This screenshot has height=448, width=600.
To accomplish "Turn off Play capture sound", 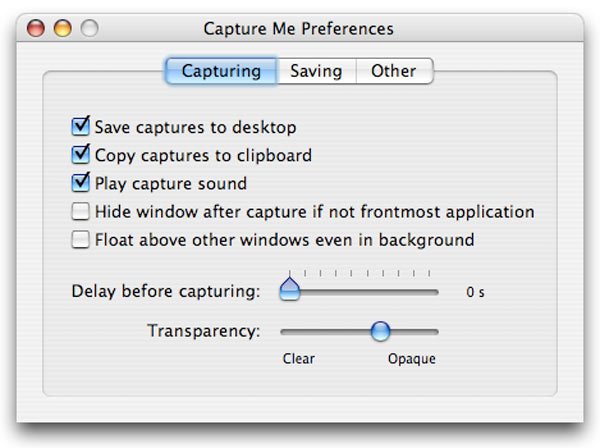I will (81, 183).
